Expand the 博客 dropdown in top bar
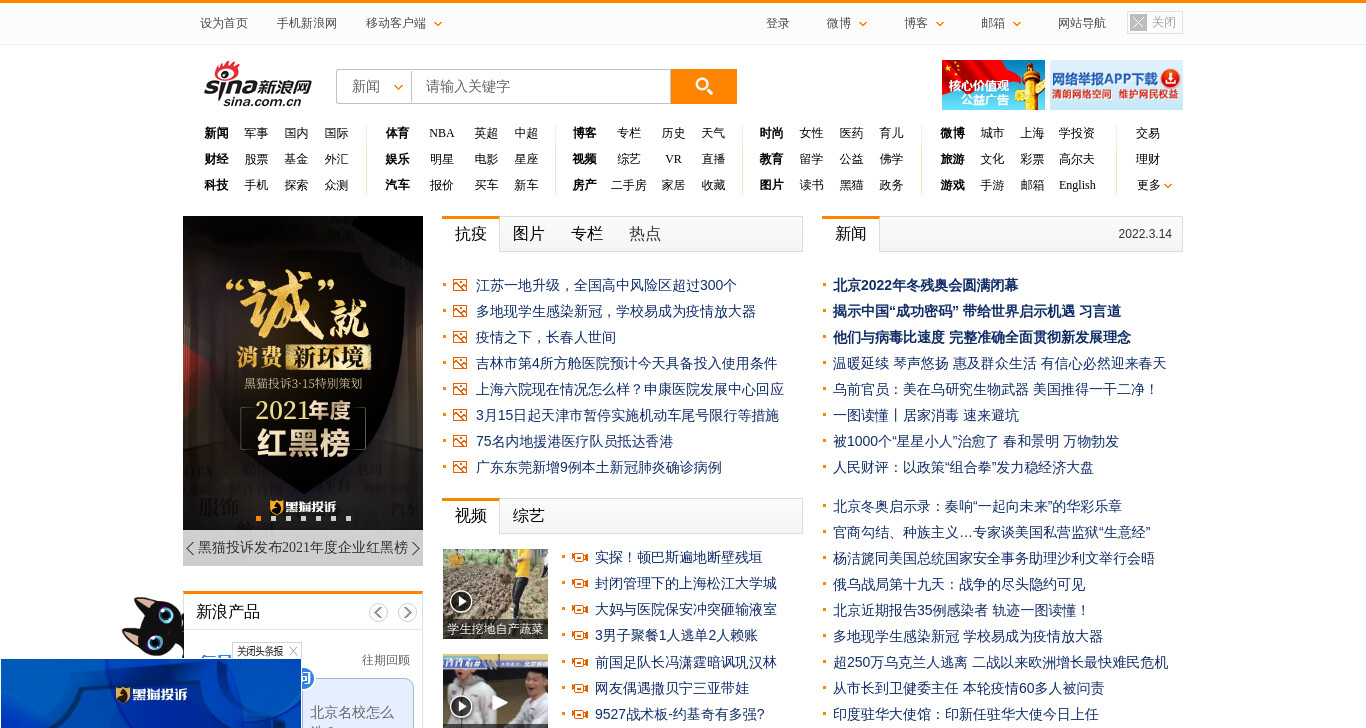Screen dimensions: 1366x728 pyautogui.click(x=924, y=23)
